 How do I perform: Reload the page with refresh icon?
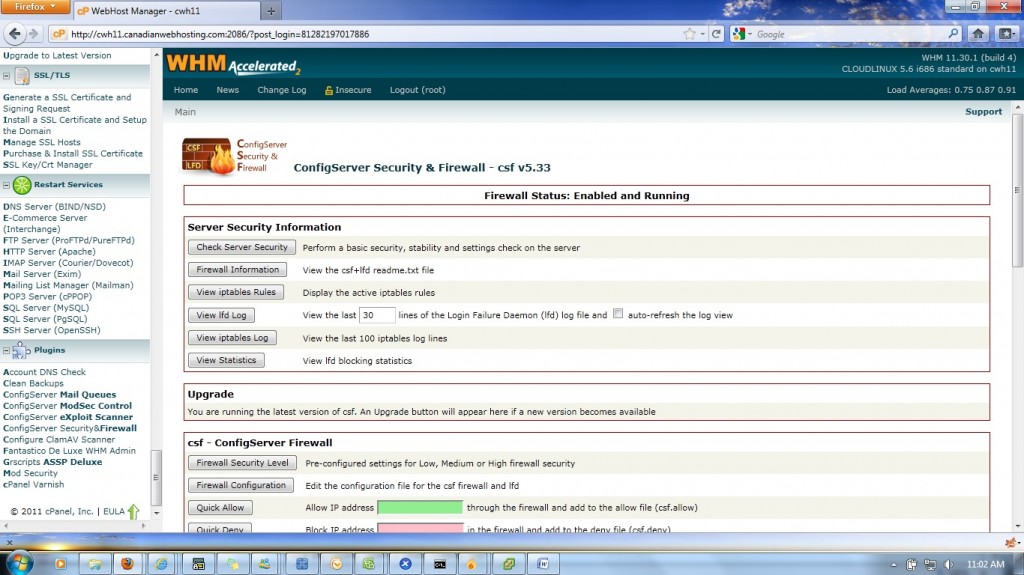716,34
